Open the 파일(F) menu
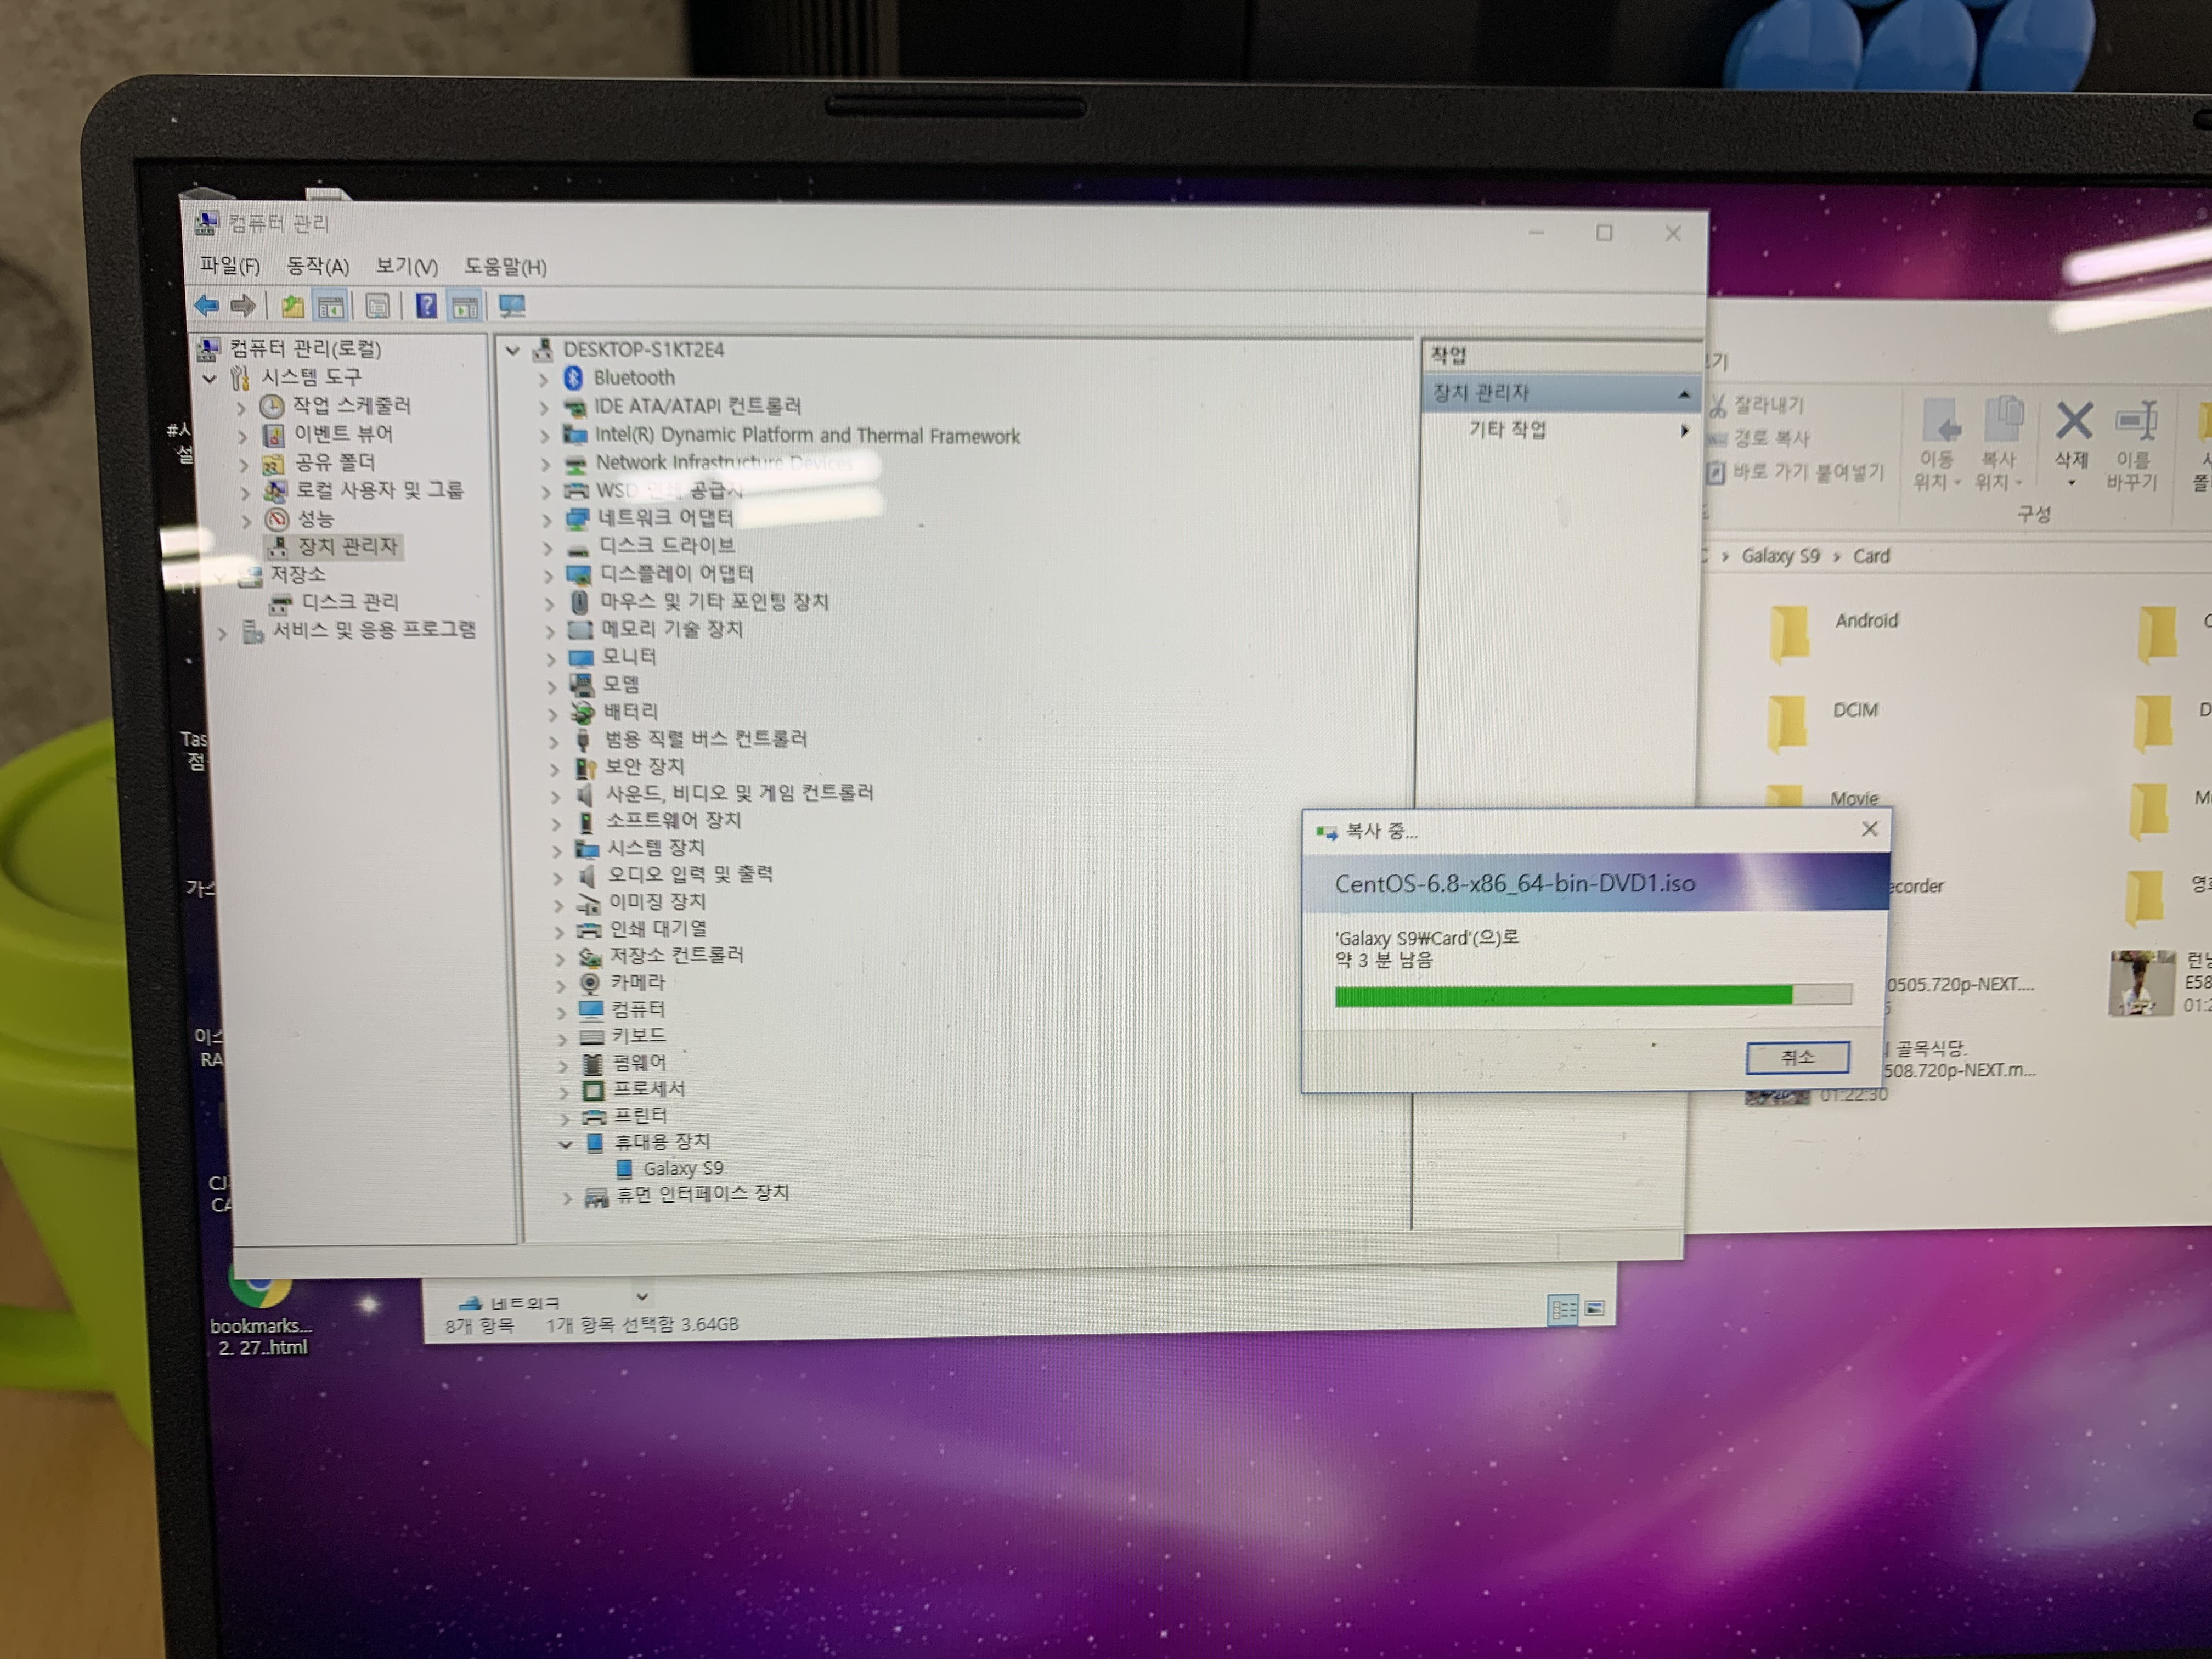Screen dimensions: 2212x1659 [x=229, y=266]
